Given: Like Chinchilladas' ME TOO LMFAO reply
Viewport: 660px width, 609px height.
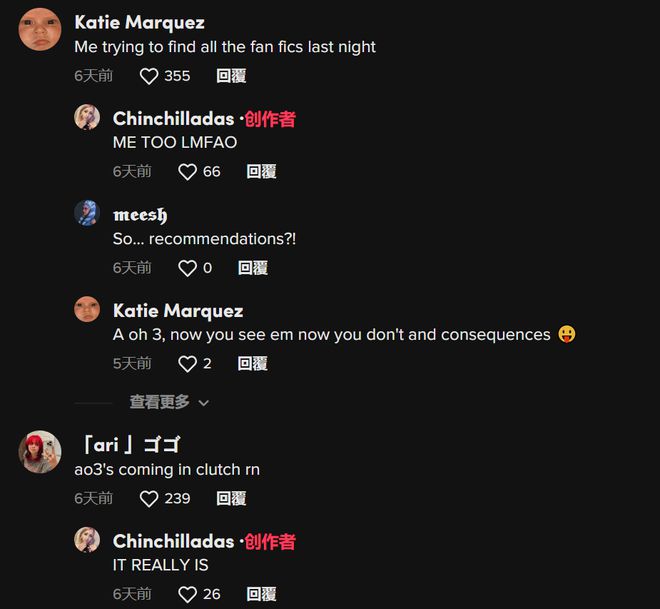Looking at the screenshot, I should 187,172.
